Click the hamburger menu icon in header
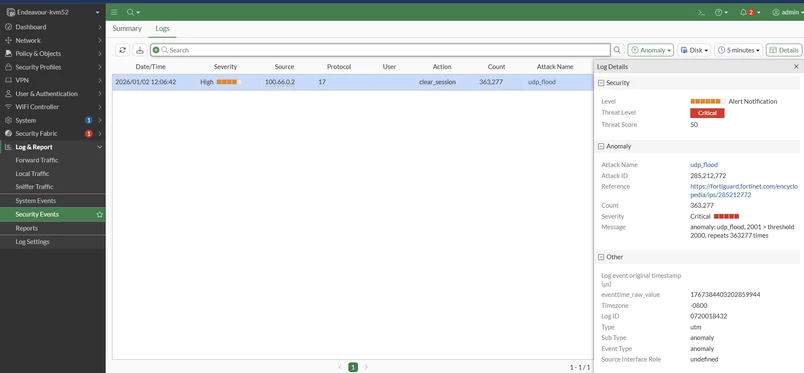Image resolution: width=804 pixels, height=373 pixels. click(x=114, y=12)
